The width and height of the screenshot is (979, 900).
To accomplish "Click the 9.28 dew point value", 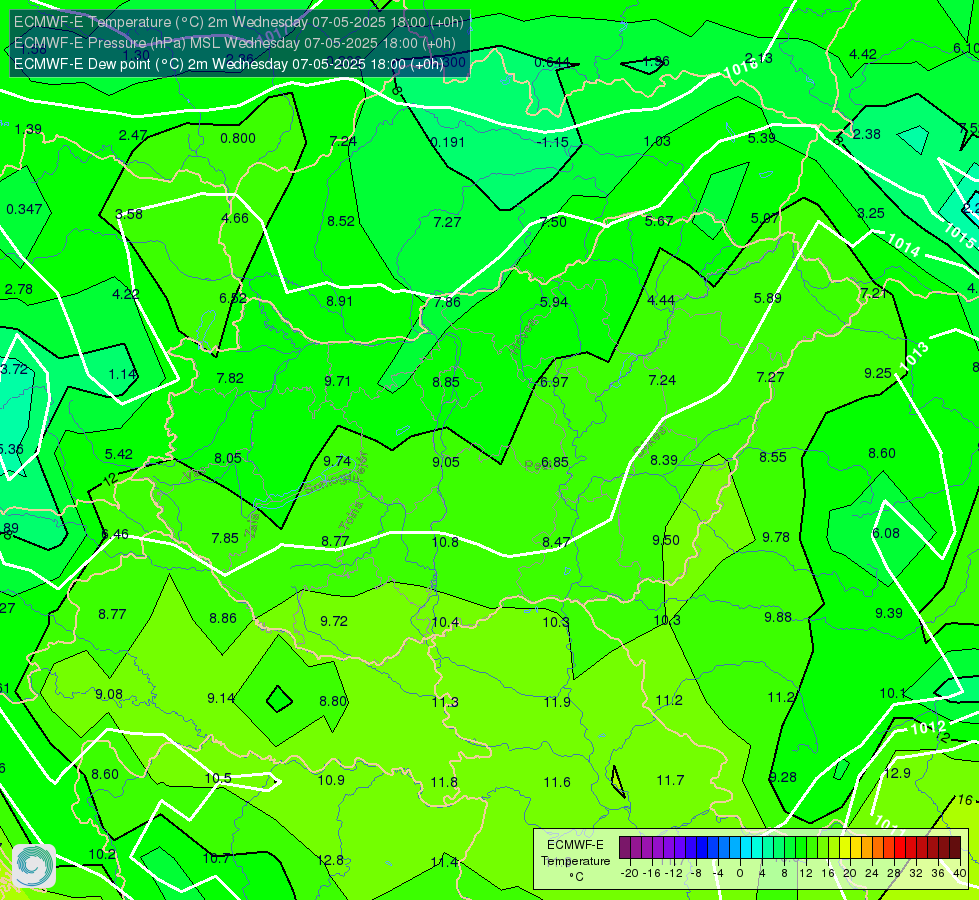I will point(782,778).
